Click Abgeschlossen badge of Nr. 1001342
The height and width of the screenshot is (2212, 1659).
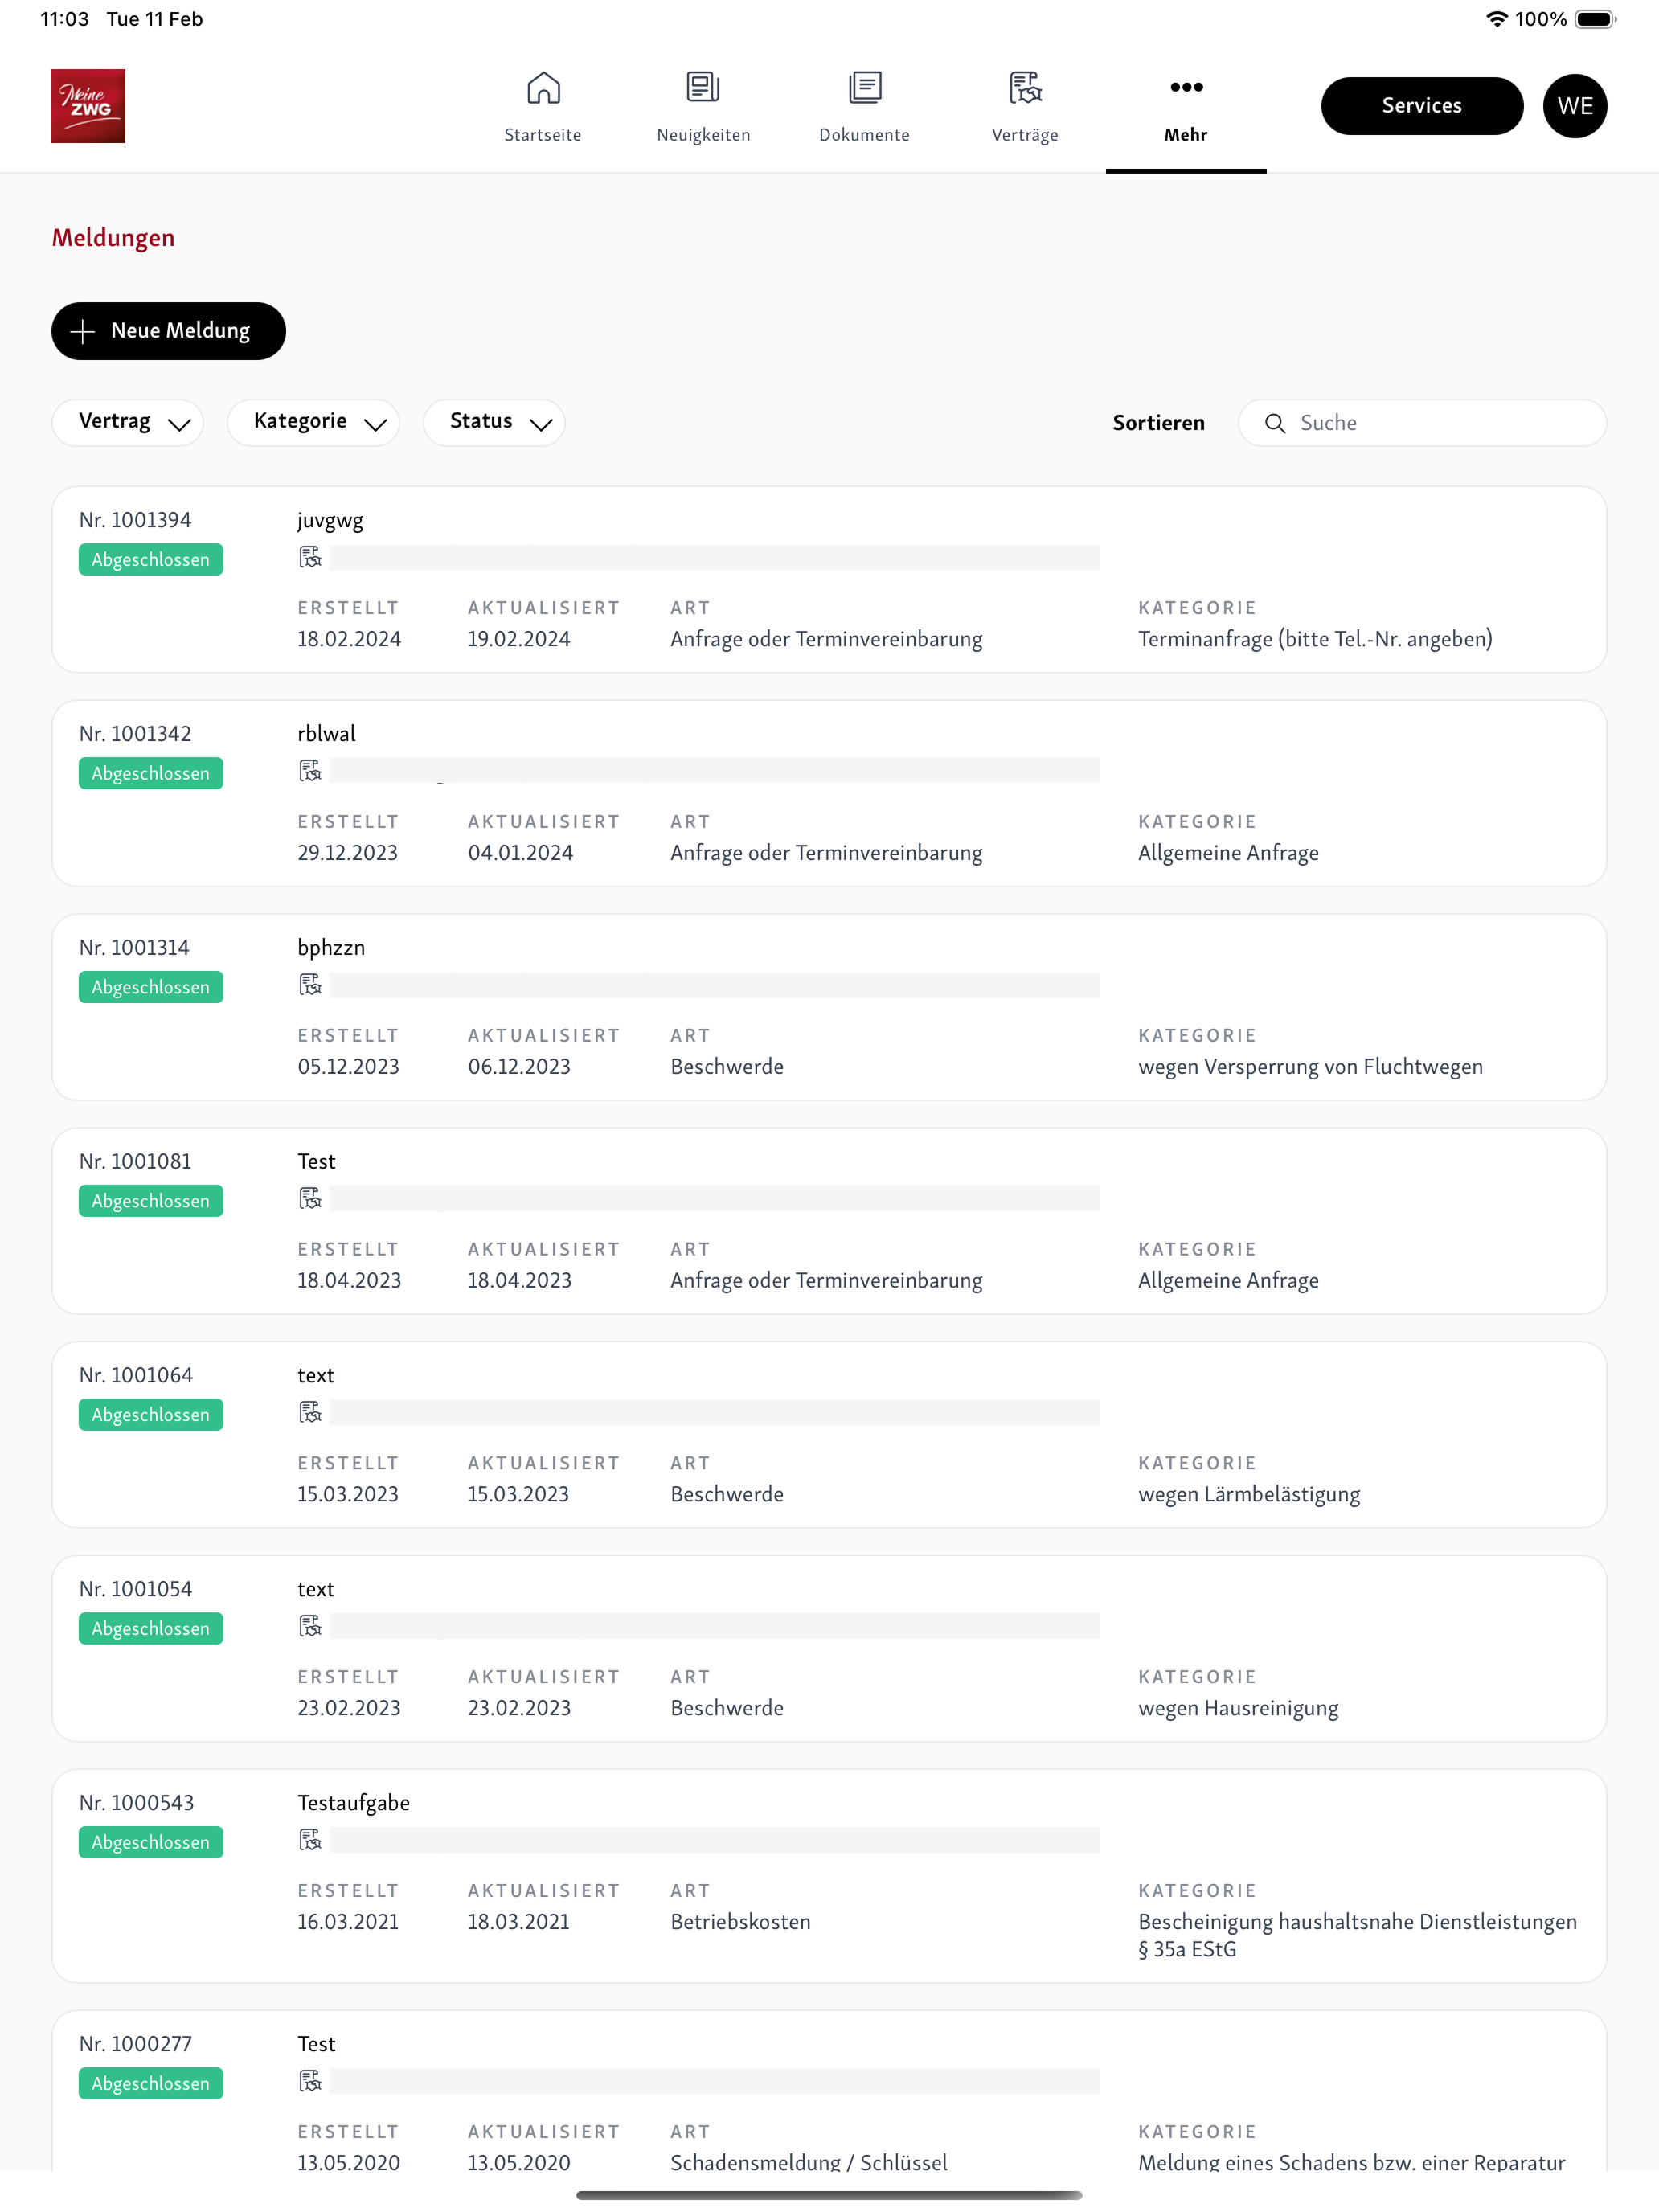[151, 774]
